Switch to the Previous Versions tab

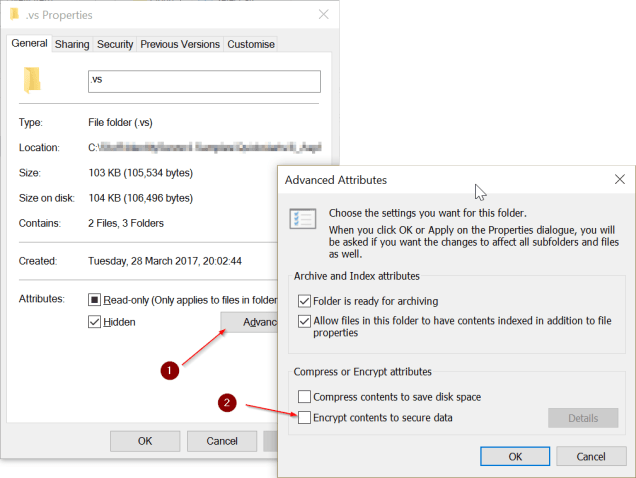(x=180, y=44)
